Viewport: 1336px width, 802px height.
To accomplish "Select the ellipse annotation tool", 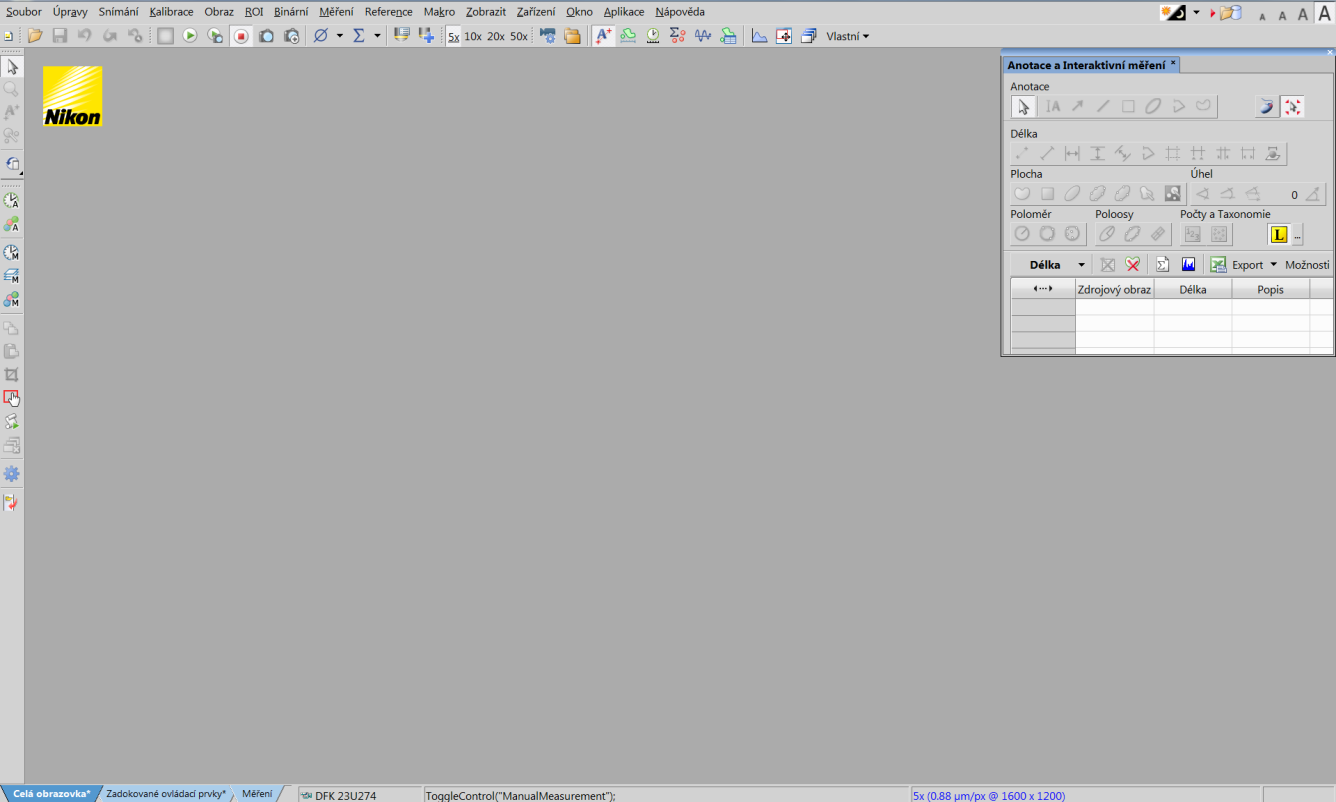I will (x=1153, y=106).
